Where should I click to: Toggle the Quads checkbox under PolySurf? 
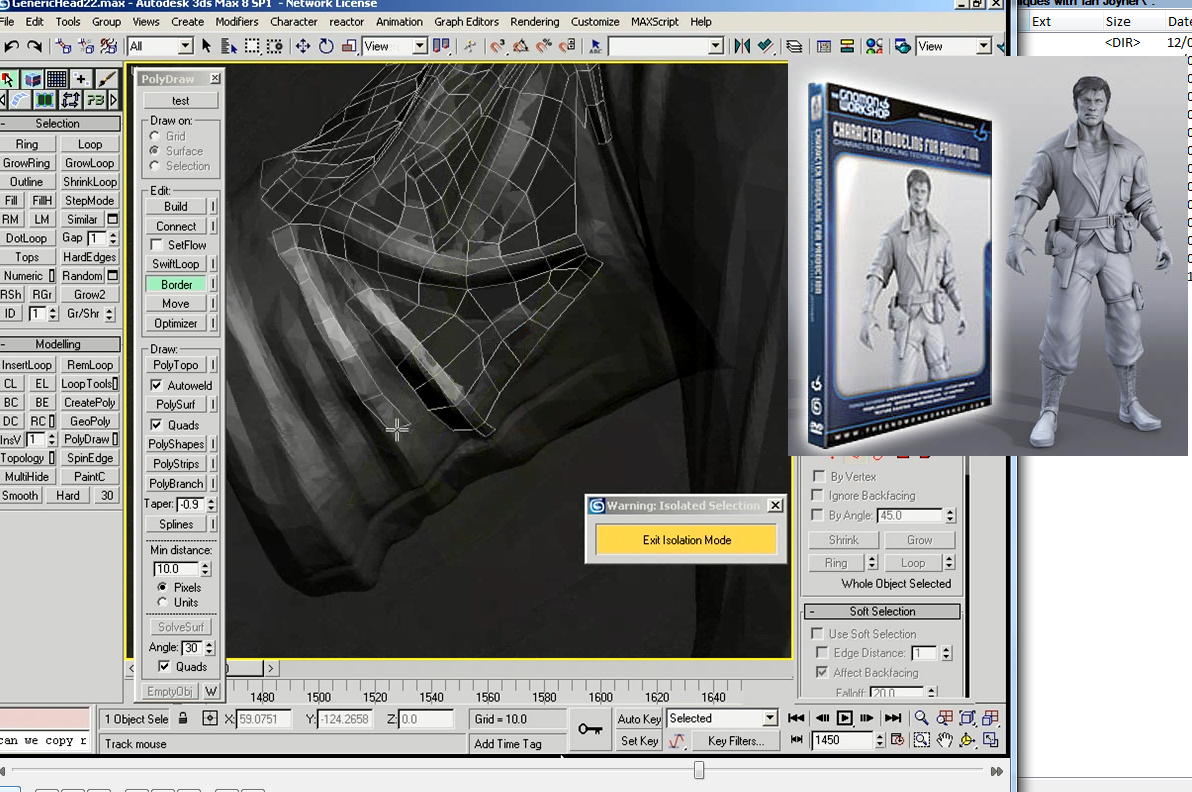pos(157,425)
